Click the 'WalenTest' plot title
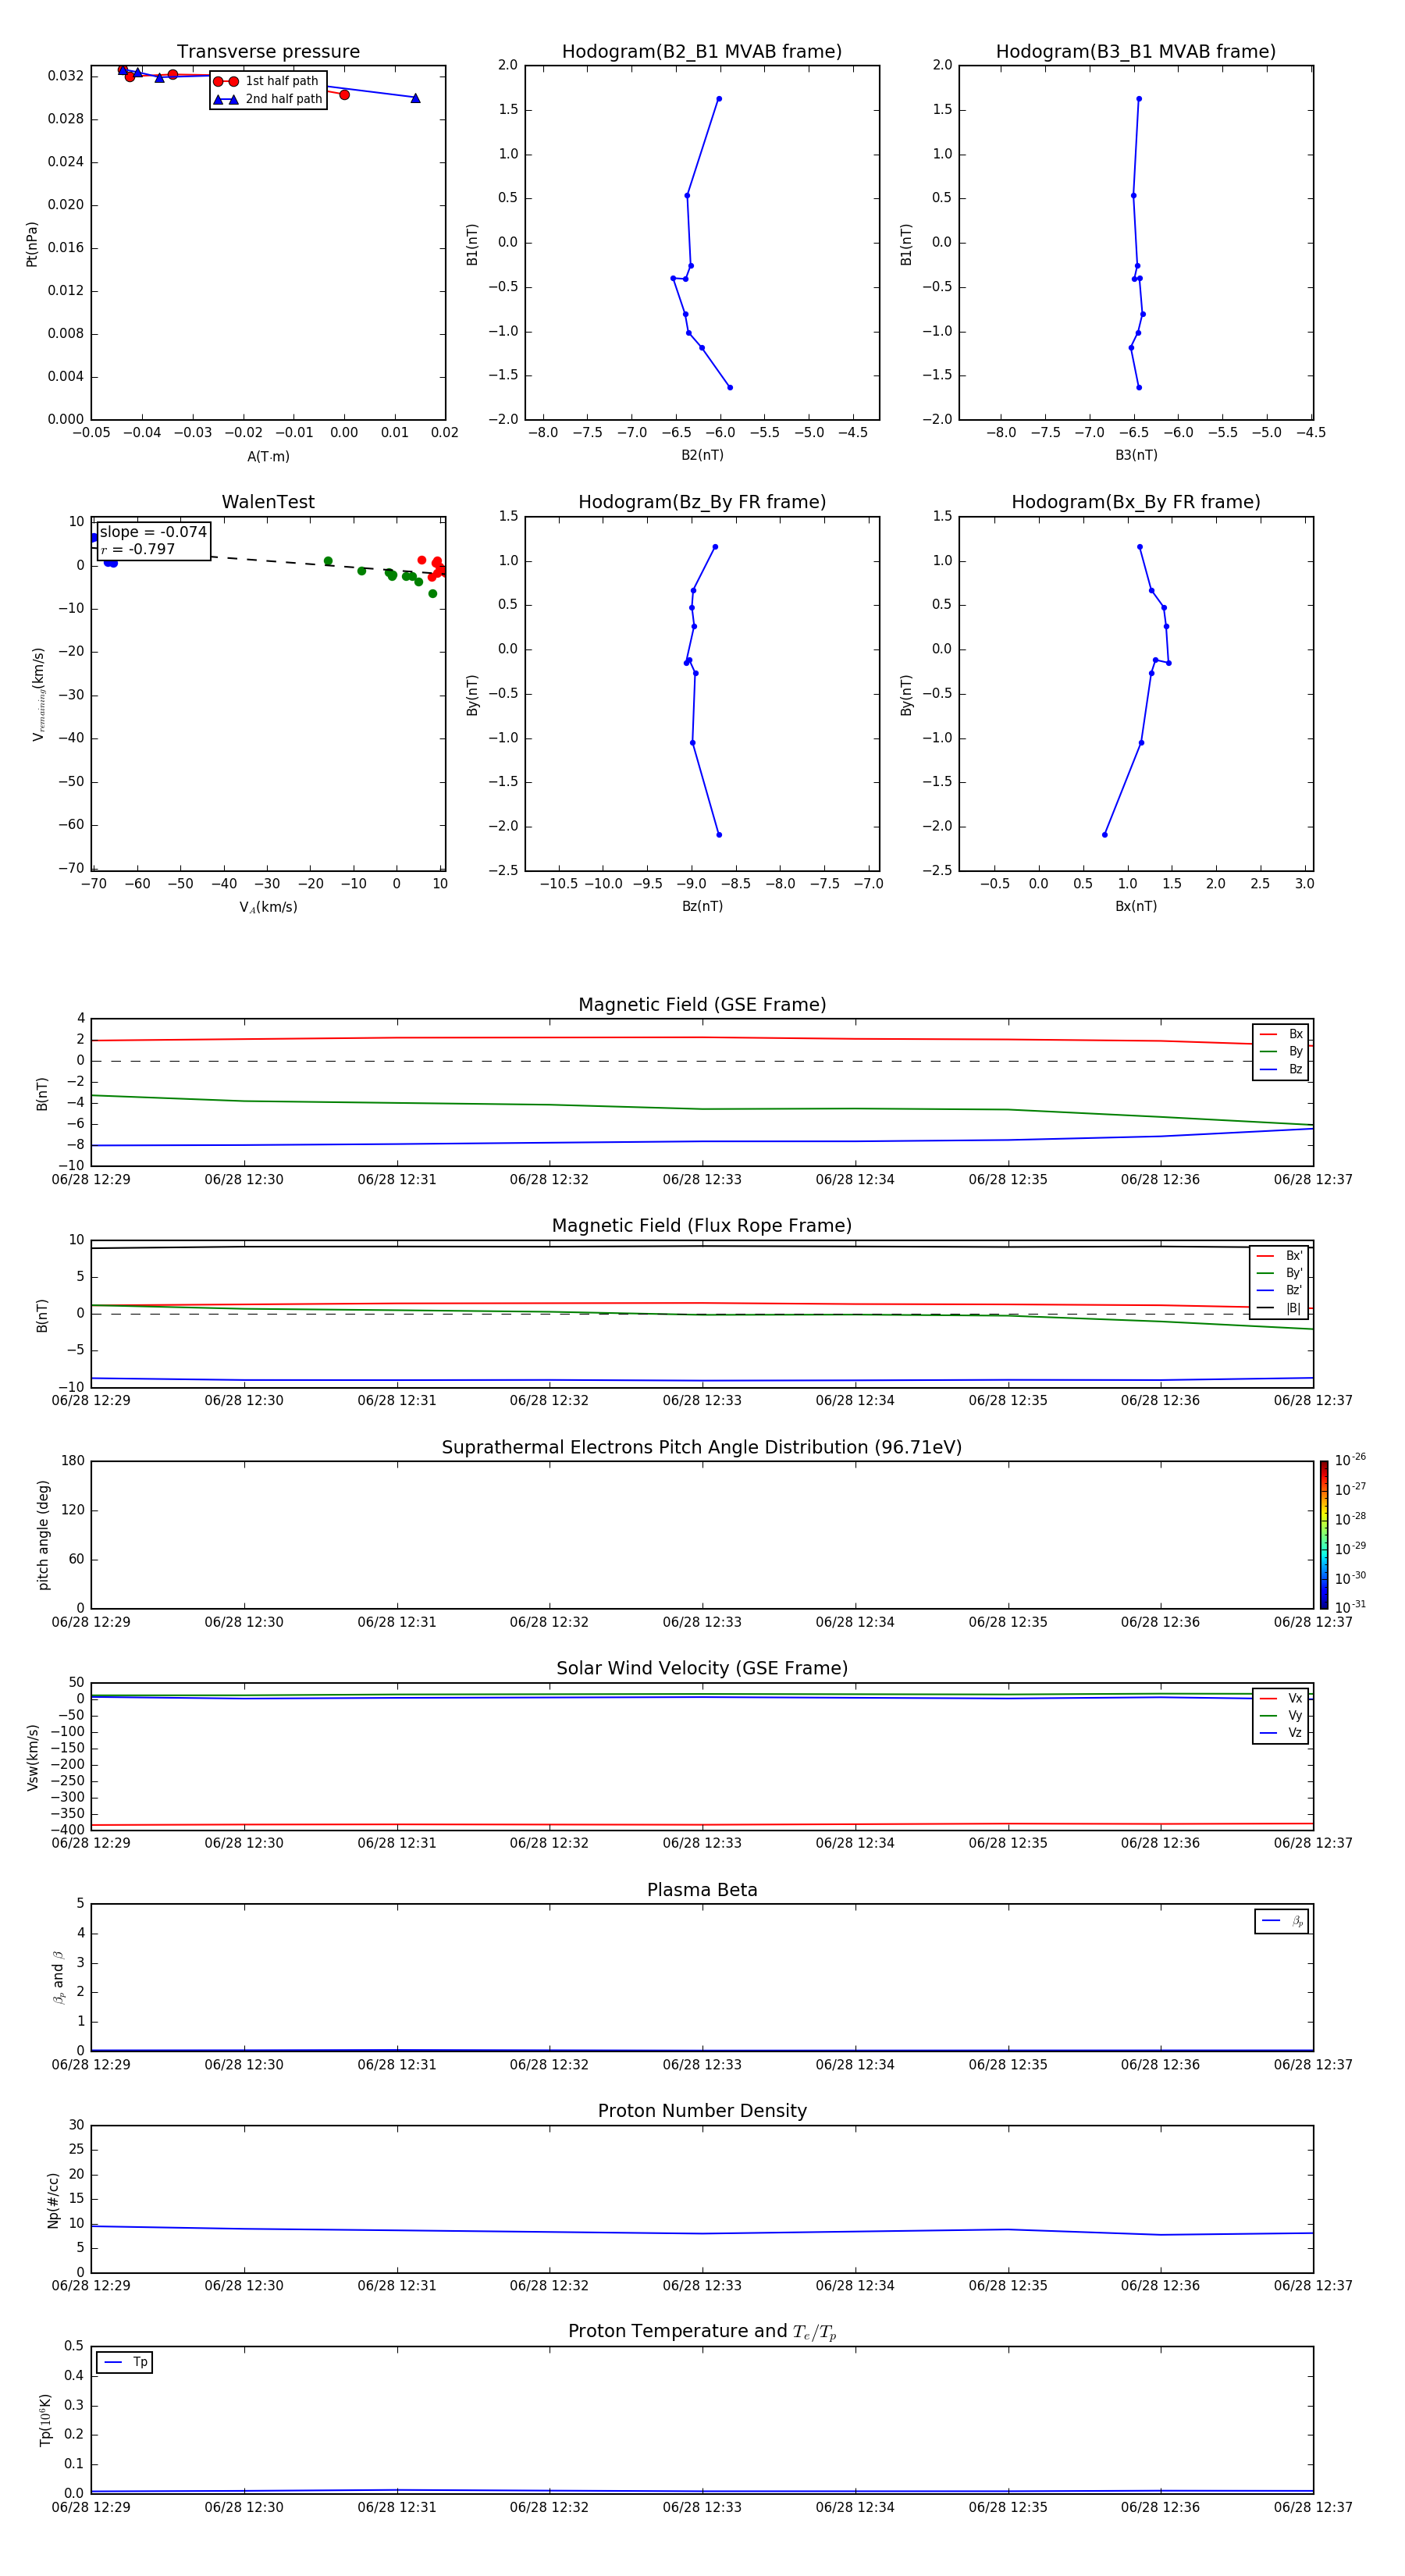 point(268,502)
